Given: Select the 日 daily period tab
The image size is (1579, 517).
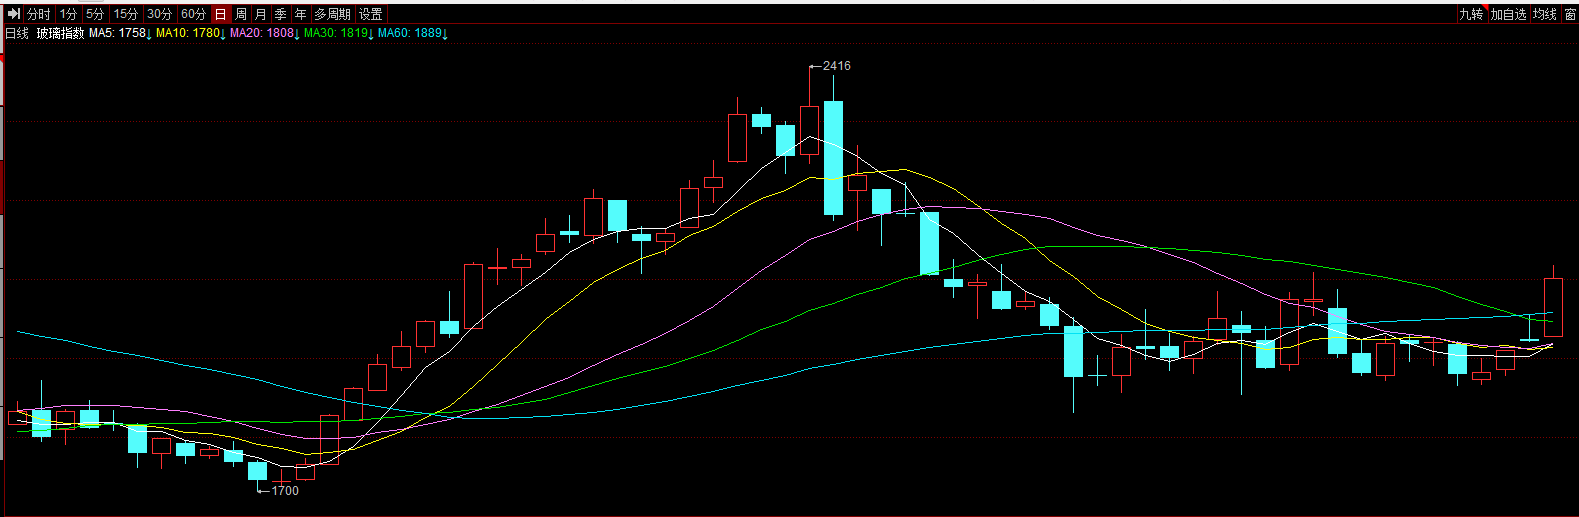Looking at the screenshot, I should [x=221, y=14].
